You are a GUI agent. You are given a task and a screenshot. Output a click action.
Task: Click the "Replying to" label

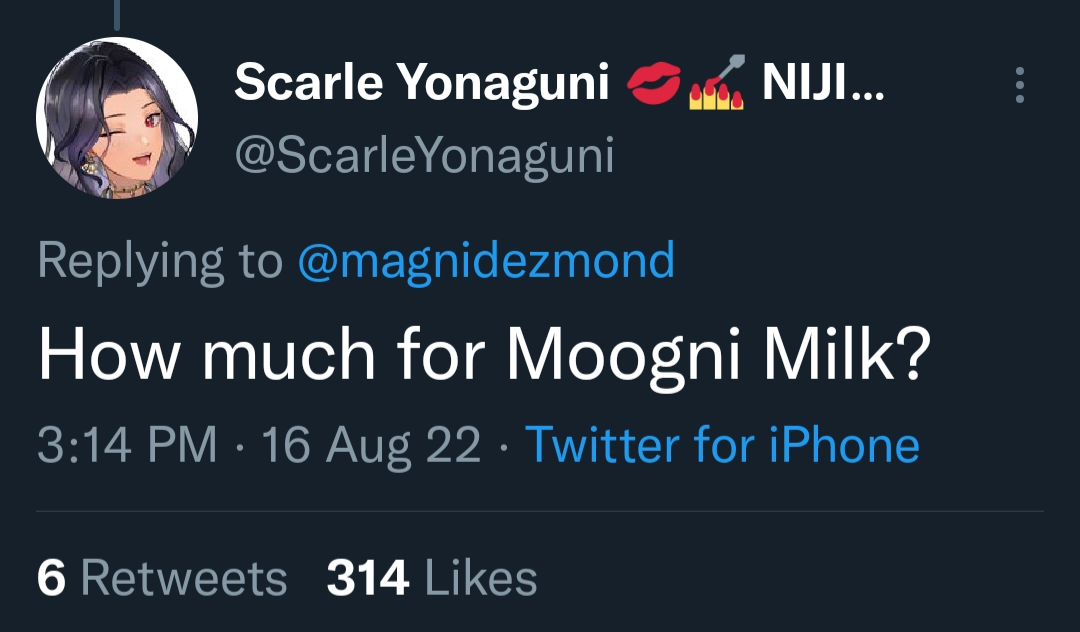(160, 261)
